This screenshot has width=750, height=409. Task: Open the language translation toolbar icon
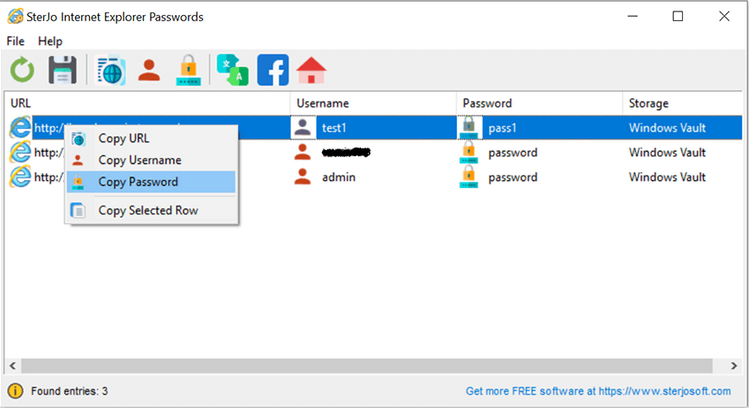232,70
